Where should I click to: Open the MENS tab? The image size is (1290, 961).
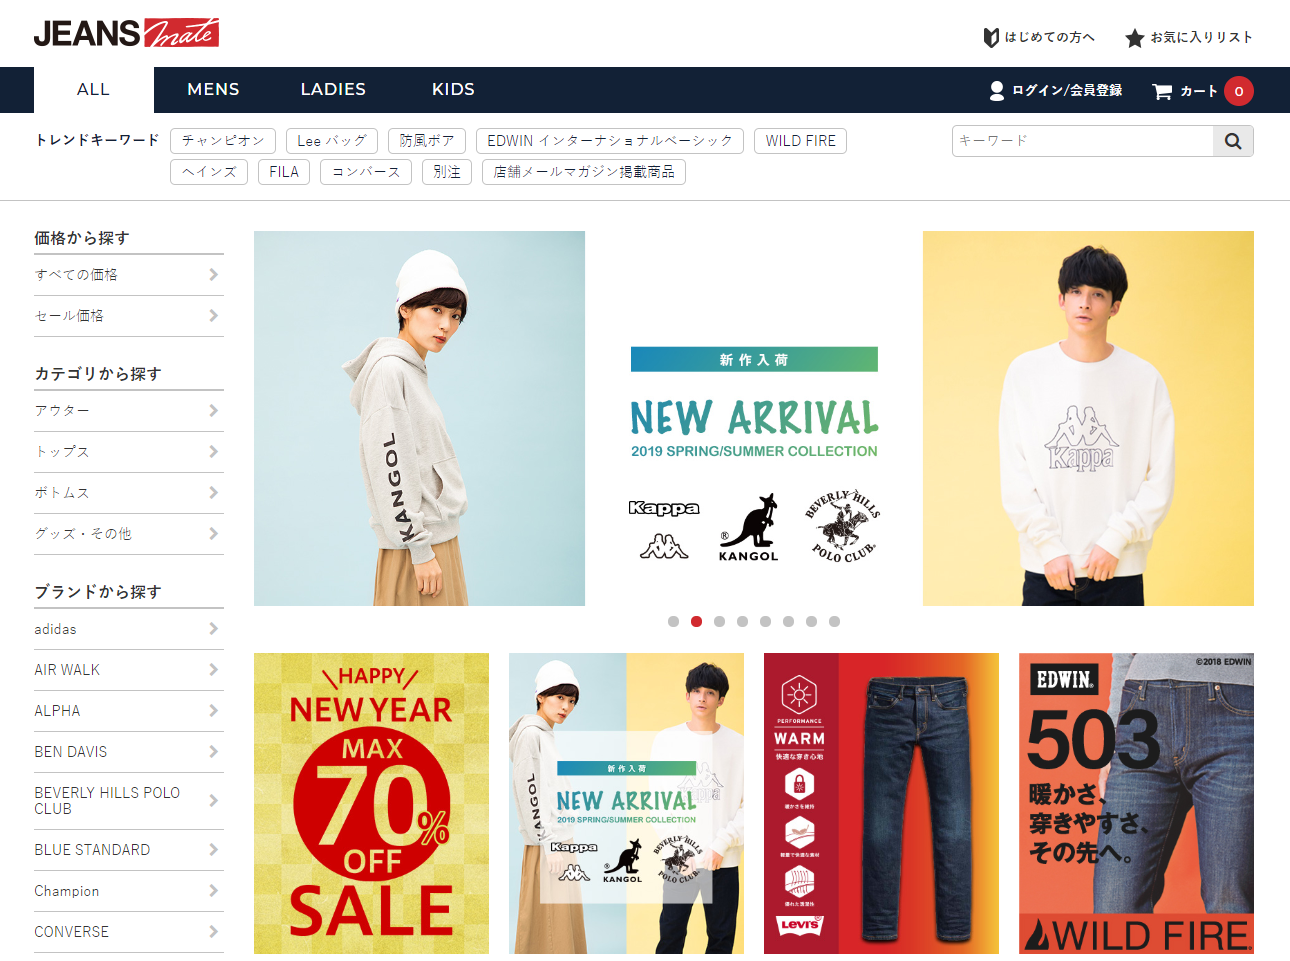(213, 90)
